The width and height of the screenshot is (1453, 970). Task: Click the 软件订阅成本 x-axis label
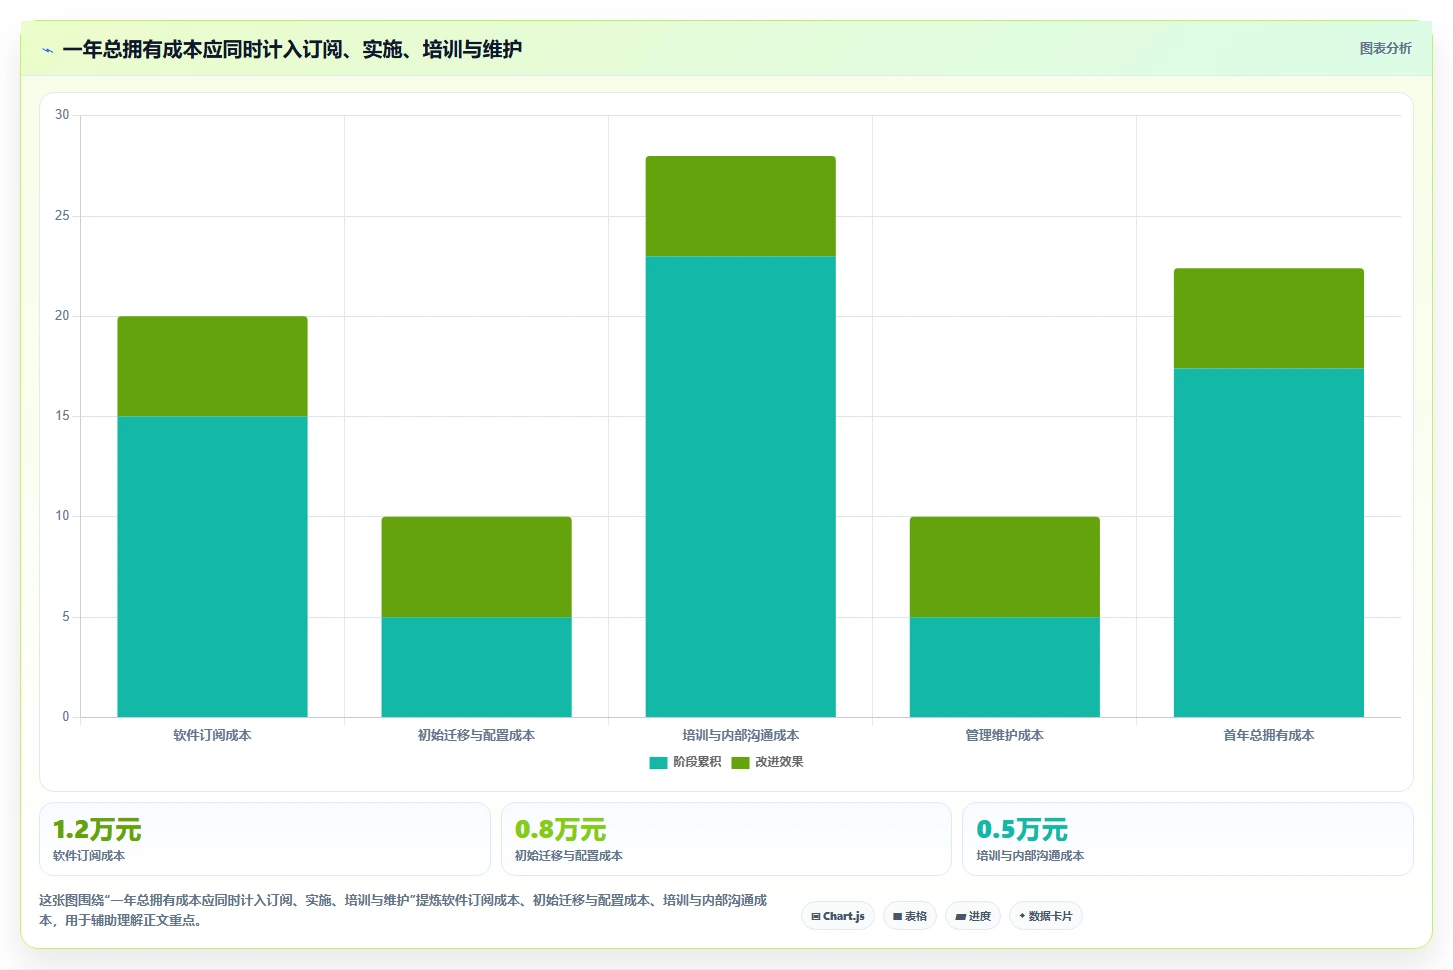tap(212, 735)
